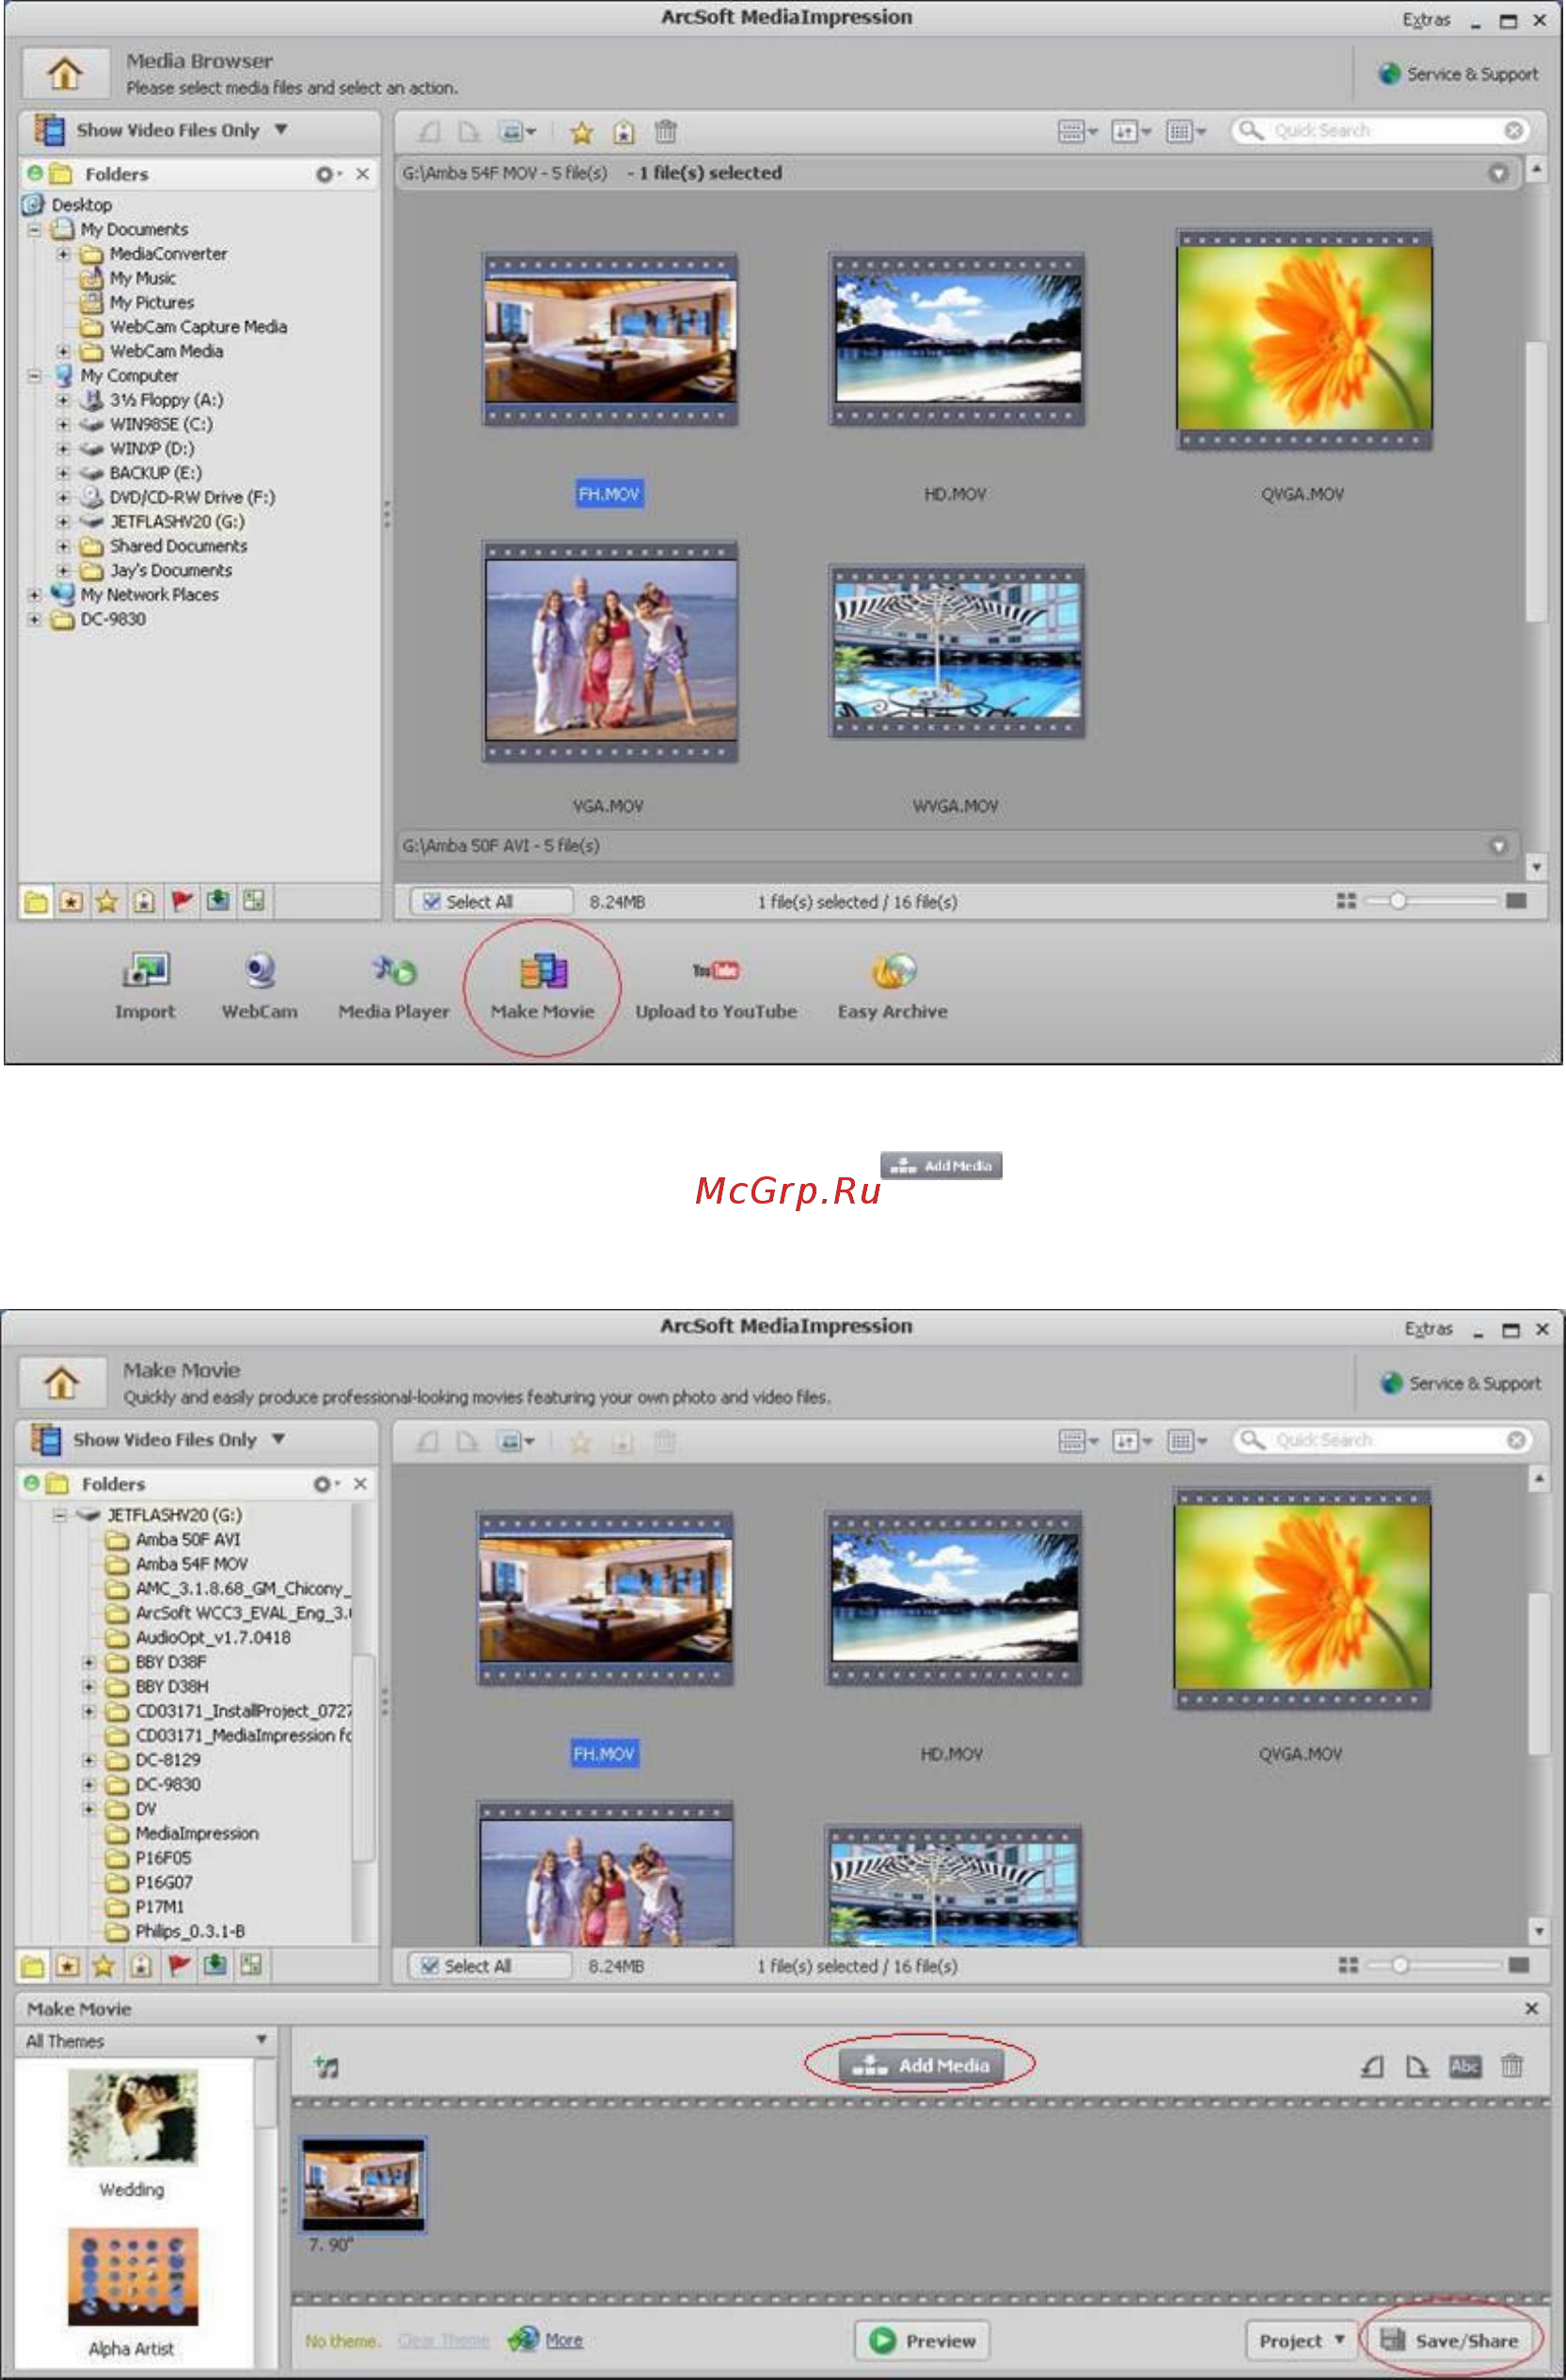Click the star rating icon in Media Browser toolbar

pyautogui.click(x=582, y=131)
